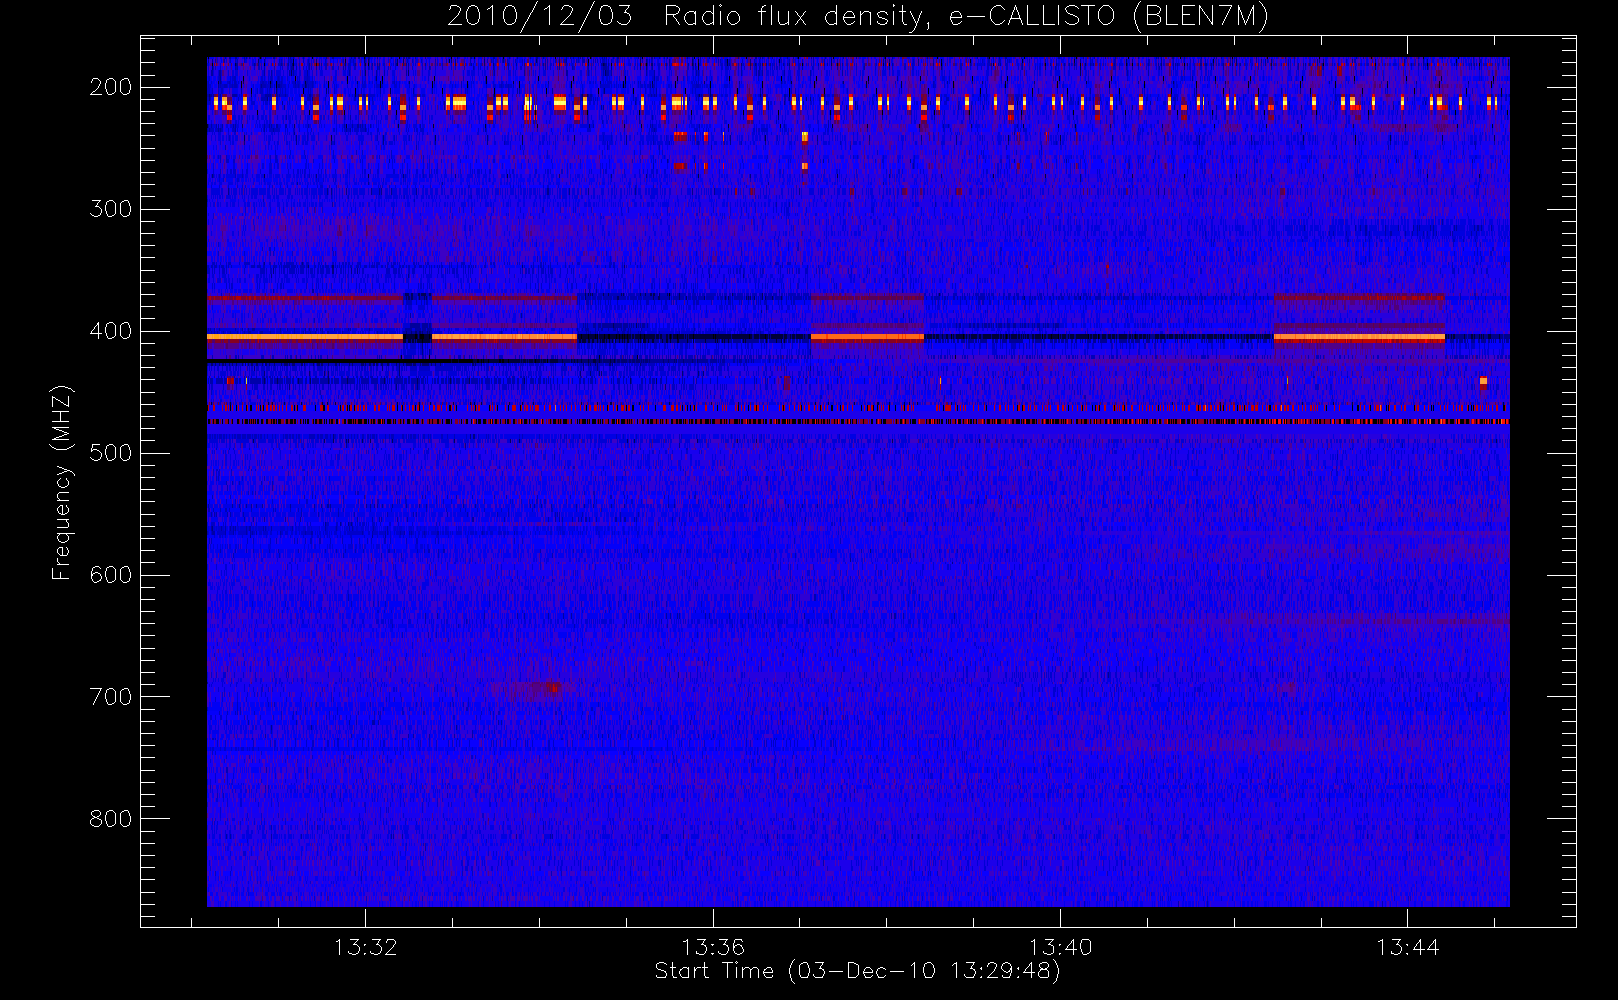This screenshot has height=1000, width=1618.
Task: Click the 'Frequency (MHz)' y-axis label
Action: [62, 482]
